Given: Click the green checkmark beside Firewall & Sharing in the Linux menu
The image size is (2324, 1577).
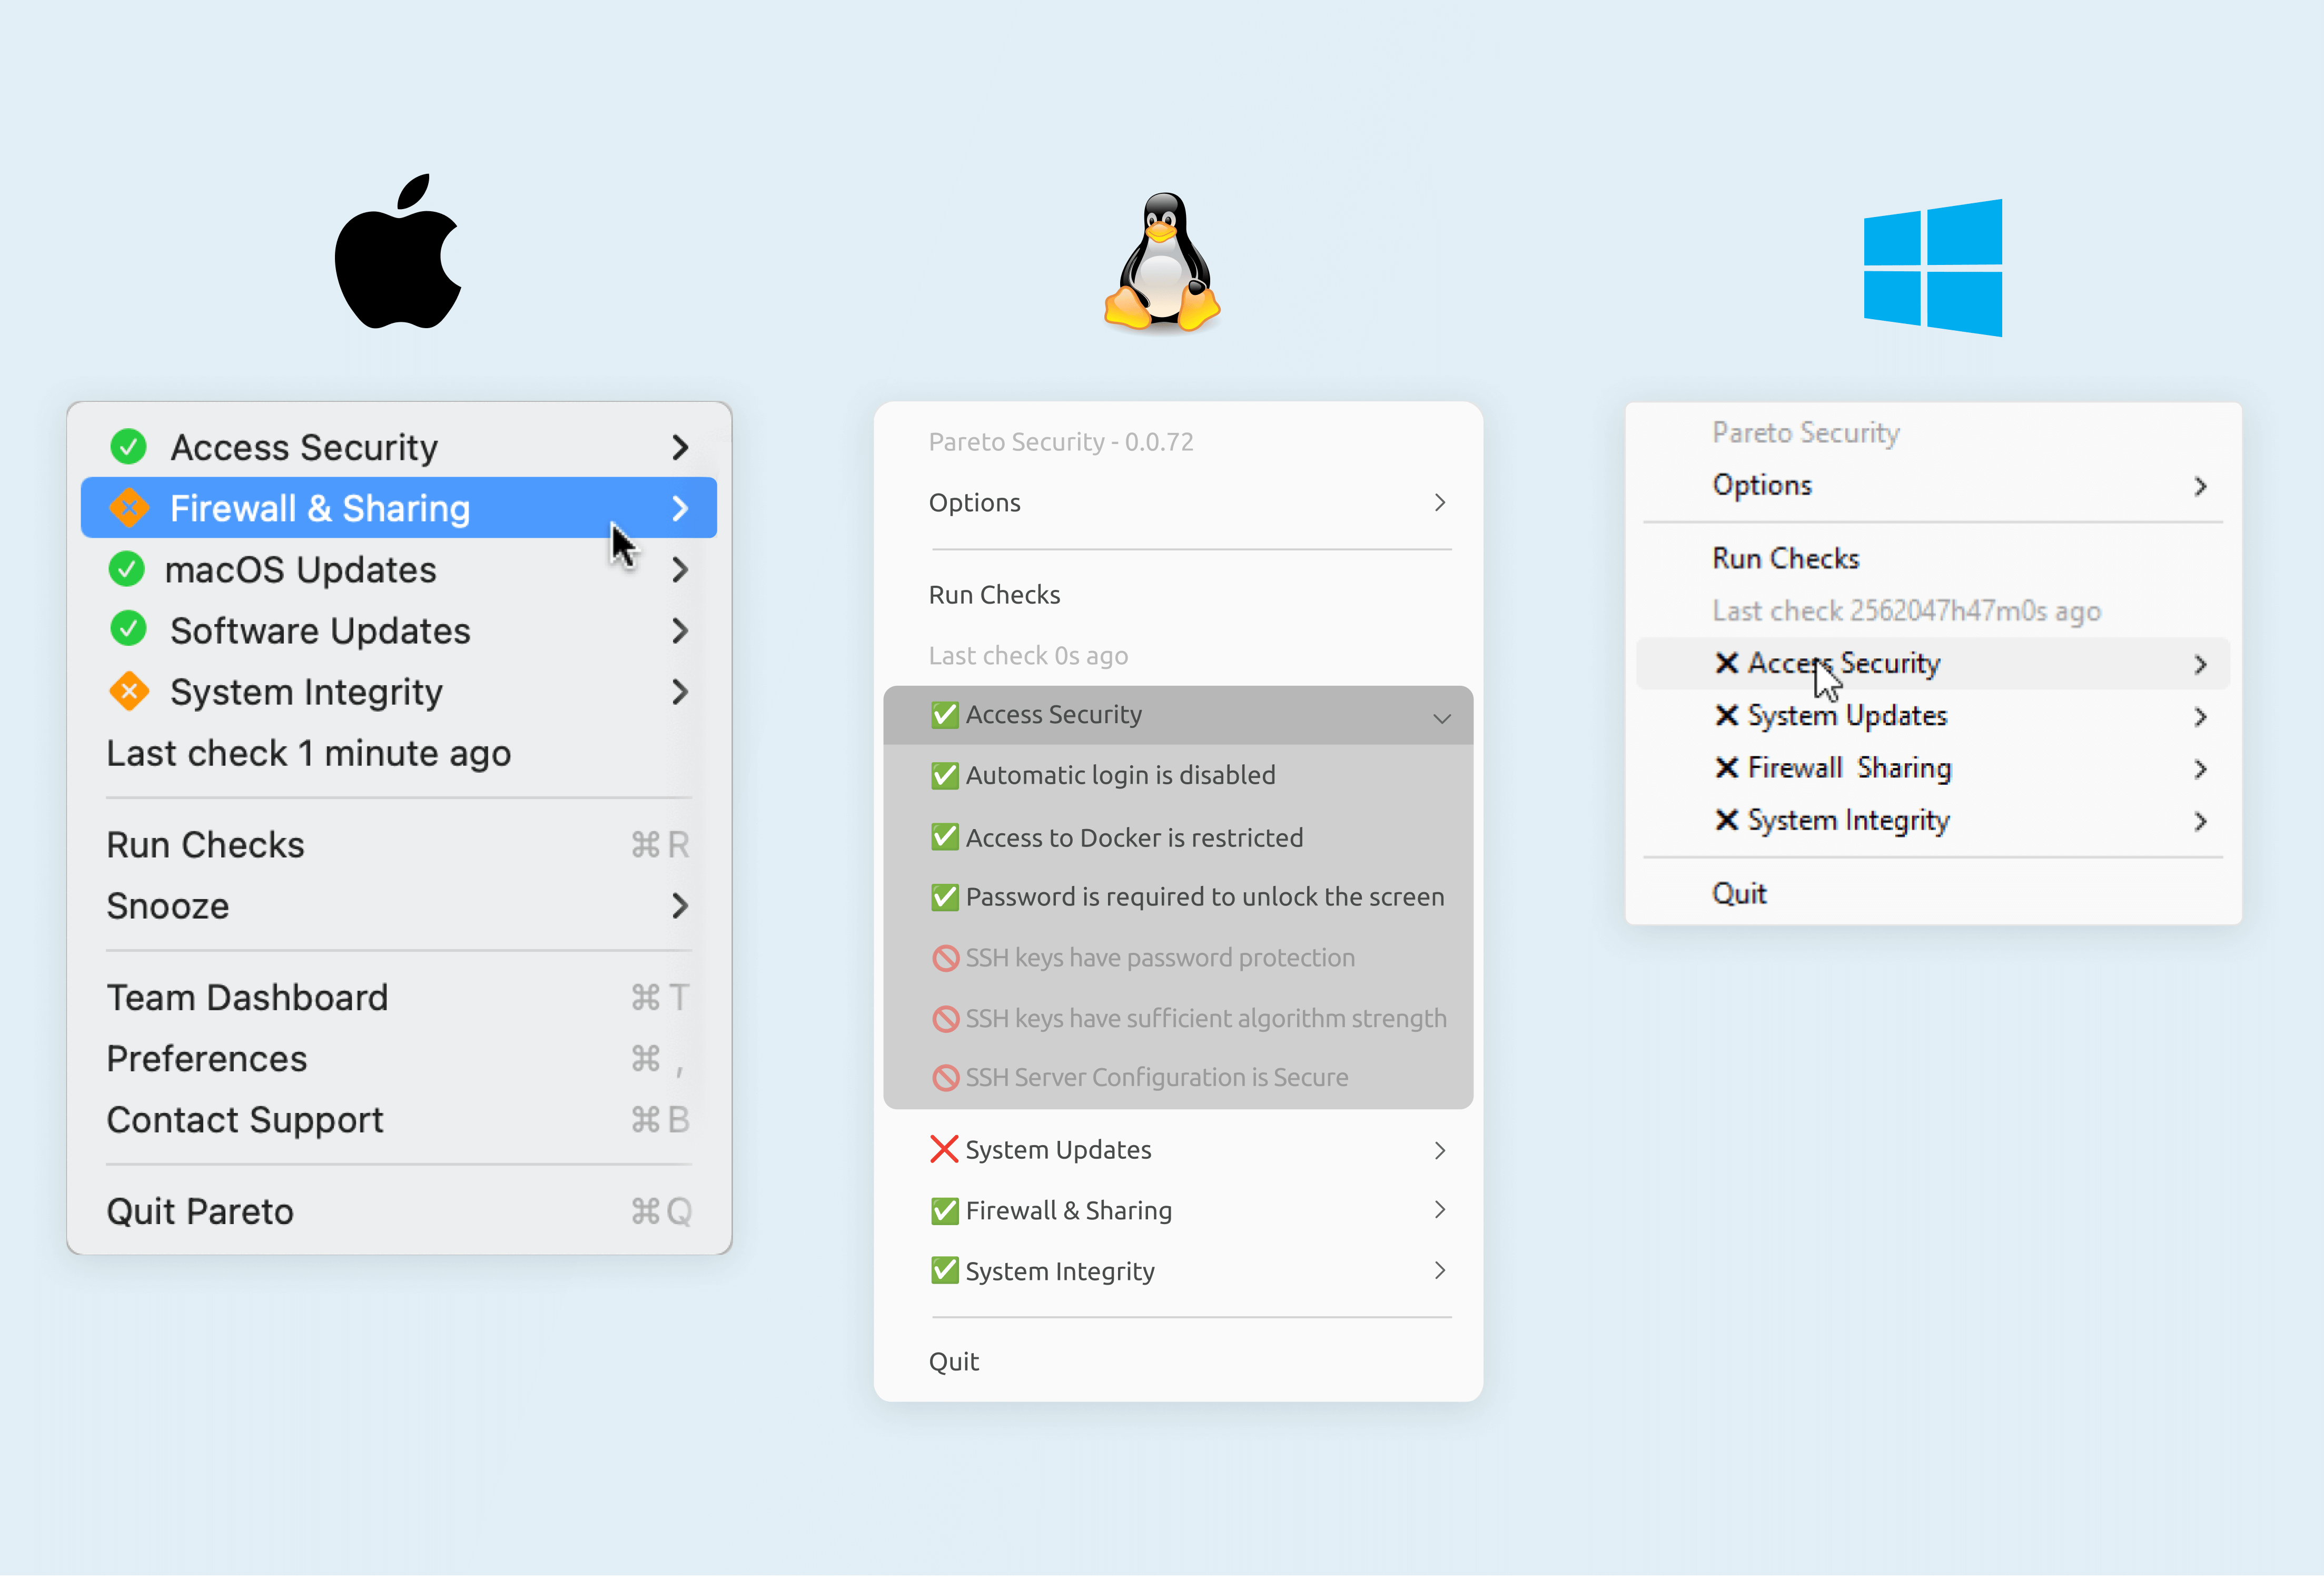Looking at the screenshot, I should click(x=945, y=1210).
